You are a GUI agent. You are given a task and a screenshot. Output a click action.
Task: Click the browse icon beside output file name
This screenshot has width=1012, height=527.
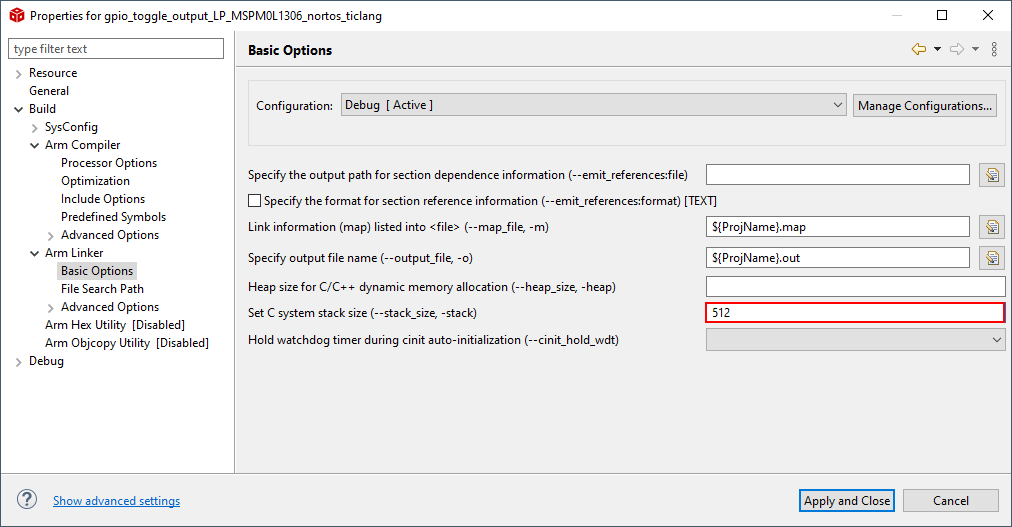991,258
